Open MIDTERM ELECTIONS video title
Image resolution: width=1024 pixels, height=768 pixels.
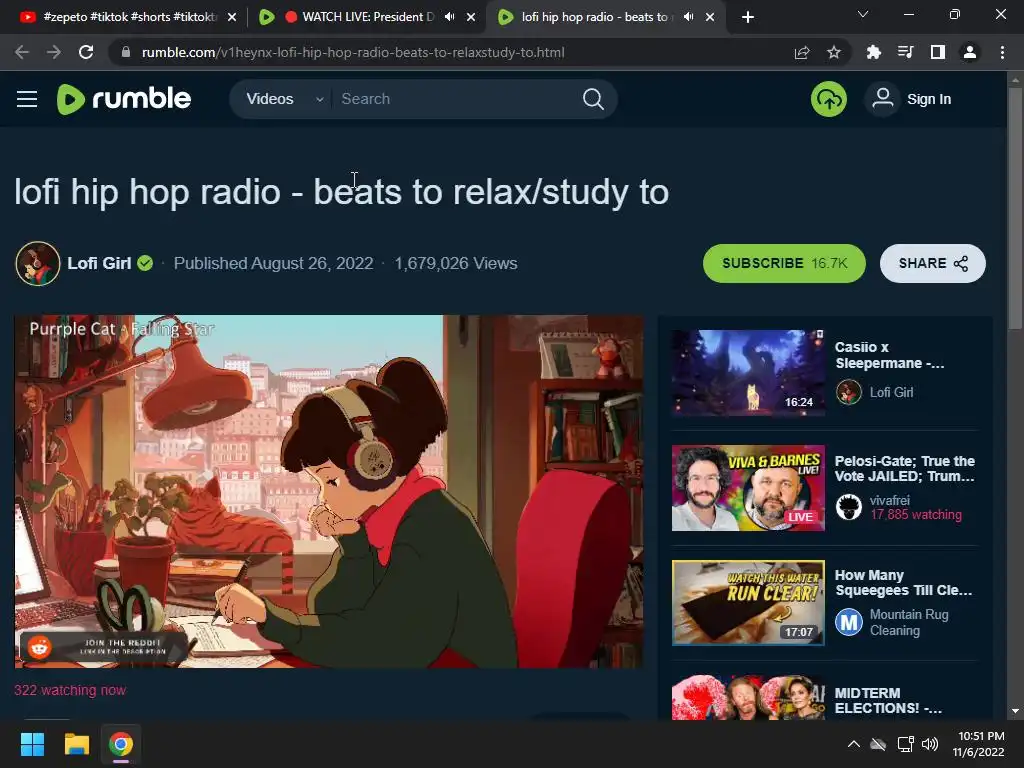coord(888,700)
